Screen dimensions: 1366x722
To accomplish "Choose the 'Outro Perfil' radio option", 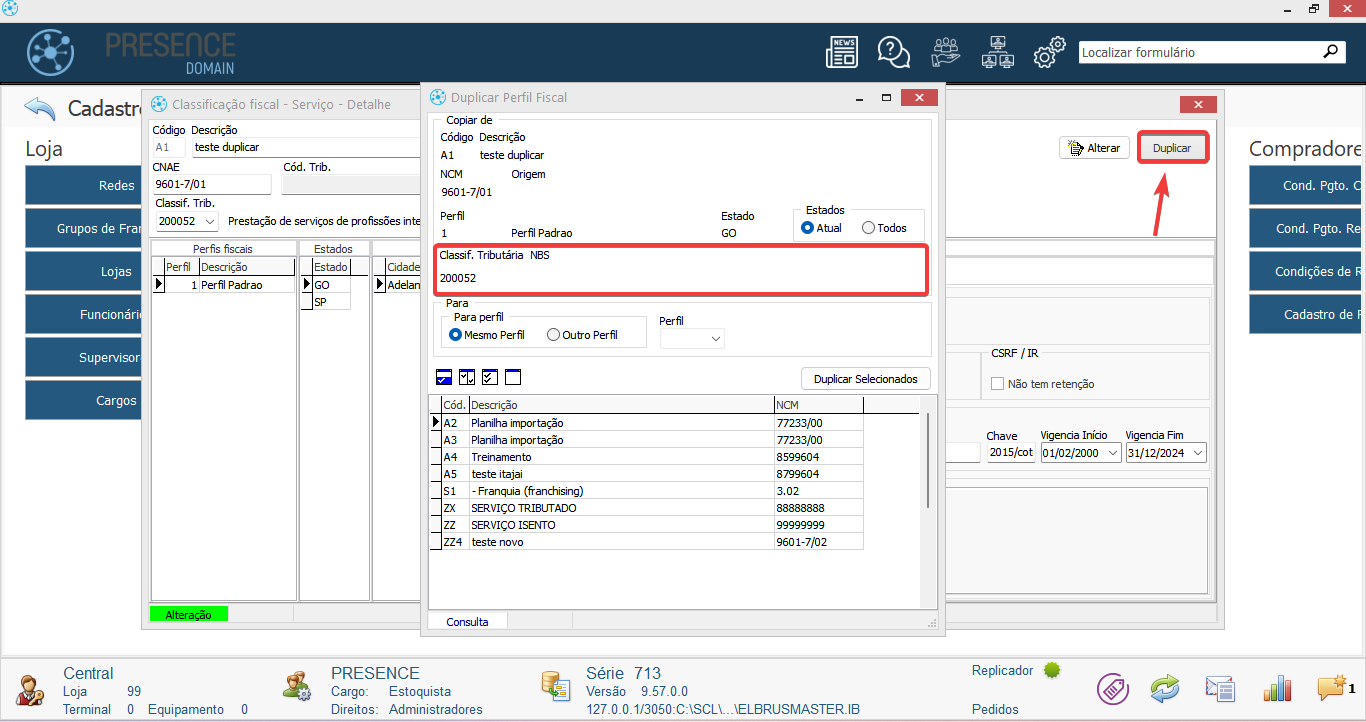I will tap(554, 335).
